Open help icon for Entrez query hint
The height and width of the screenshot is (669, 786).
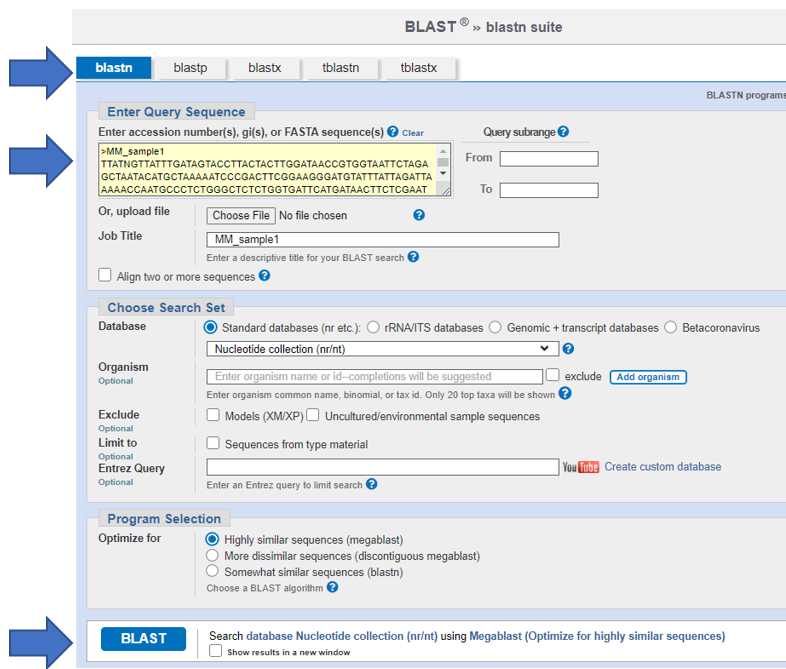[371, 484]
